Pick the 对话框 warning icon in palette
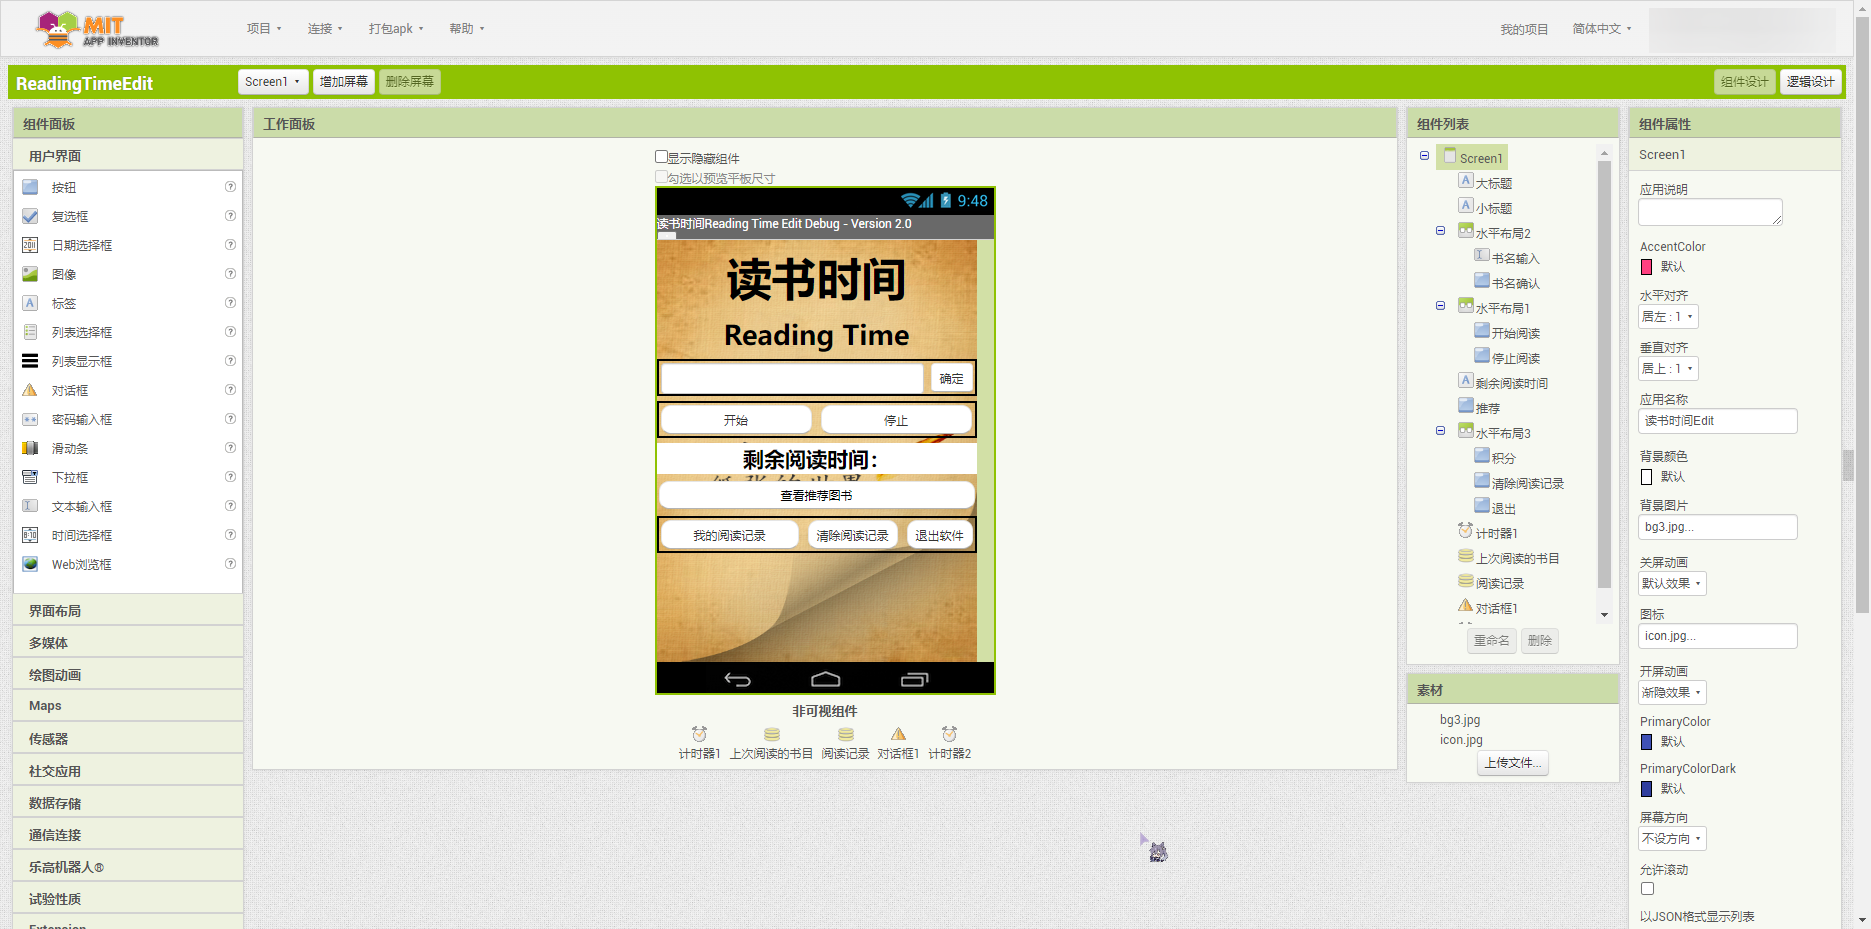1871x929 pixels. [30, 390]
